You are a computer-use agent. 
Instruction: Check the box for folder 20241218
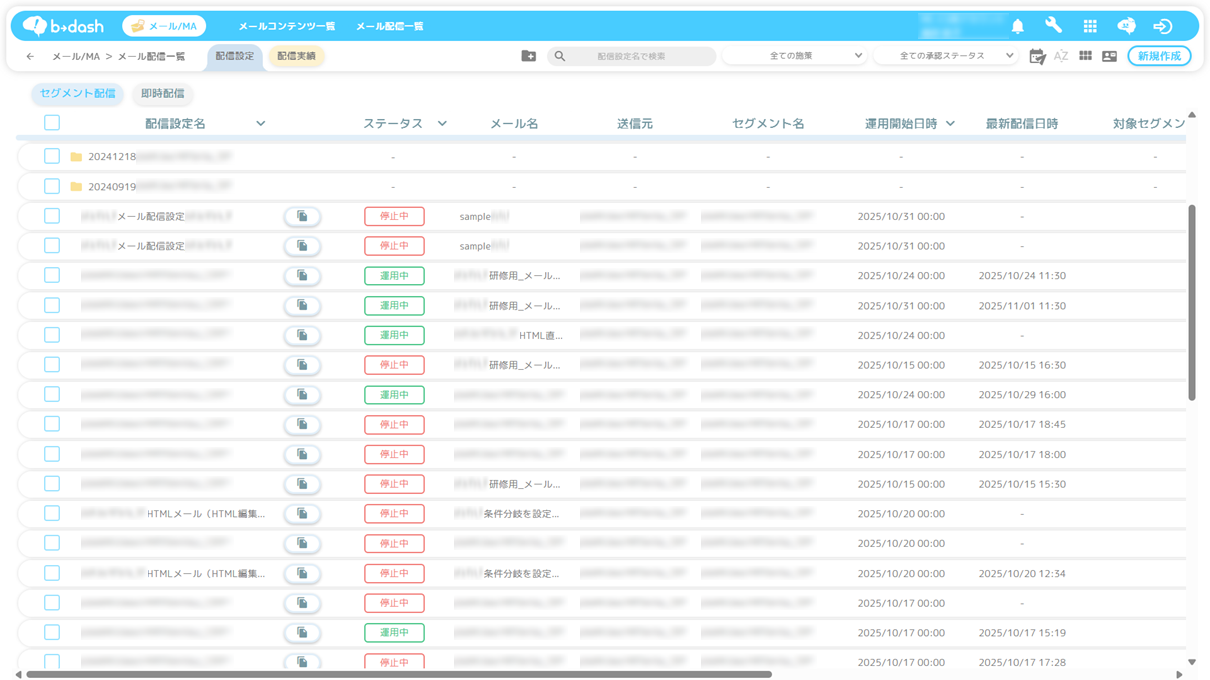[x=52, y=156]
